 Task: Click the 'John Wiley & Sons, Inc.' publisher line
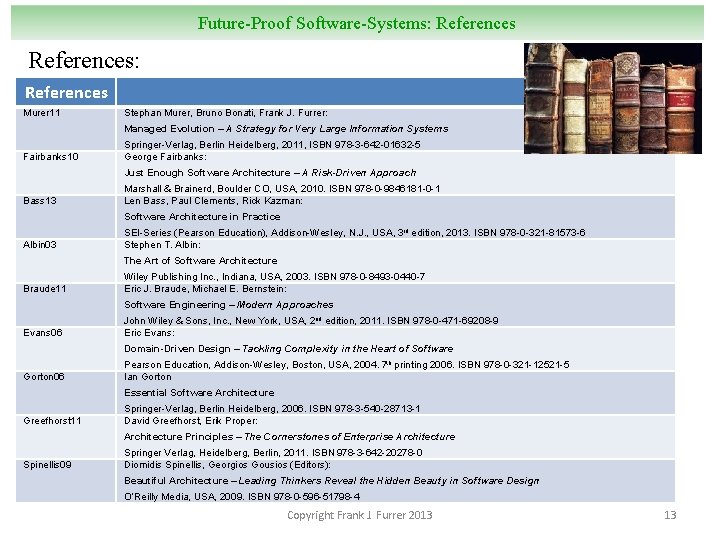point(311,321)
